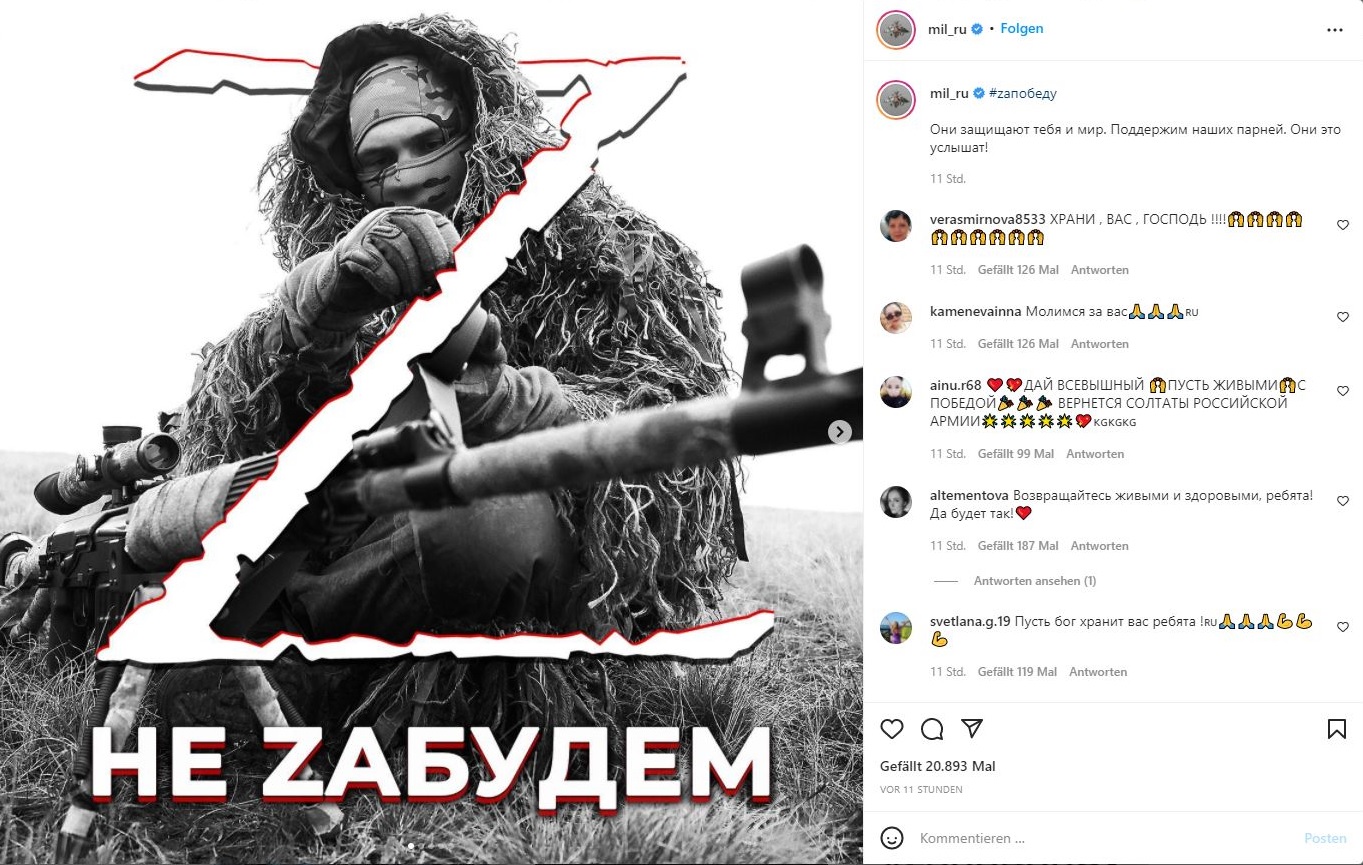View likes list Gefällt 20.893 Mal
Image resolution: width=1363 pixels, height=865 pixels.
coord(937,767)
